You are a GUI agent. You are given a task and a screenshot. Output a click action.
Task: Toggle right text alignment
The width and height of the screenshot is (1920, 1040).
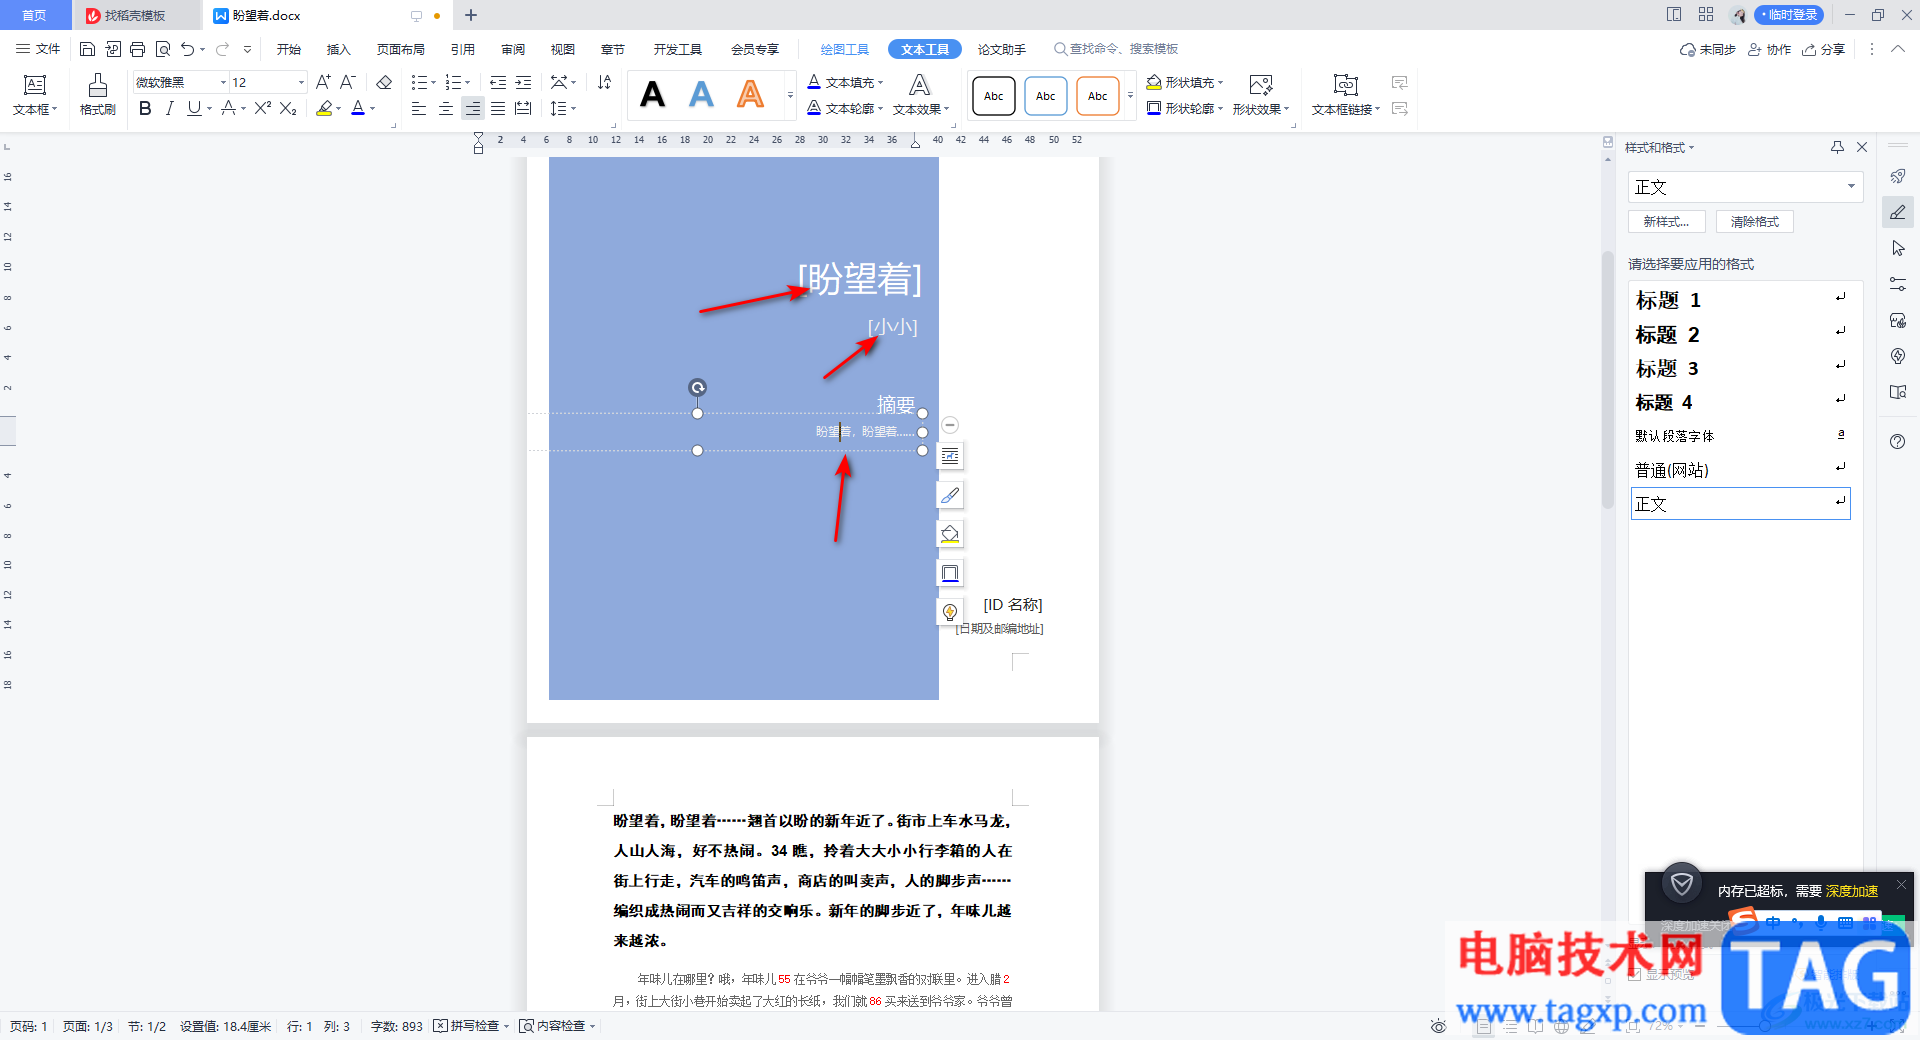(x=472, y=108)
